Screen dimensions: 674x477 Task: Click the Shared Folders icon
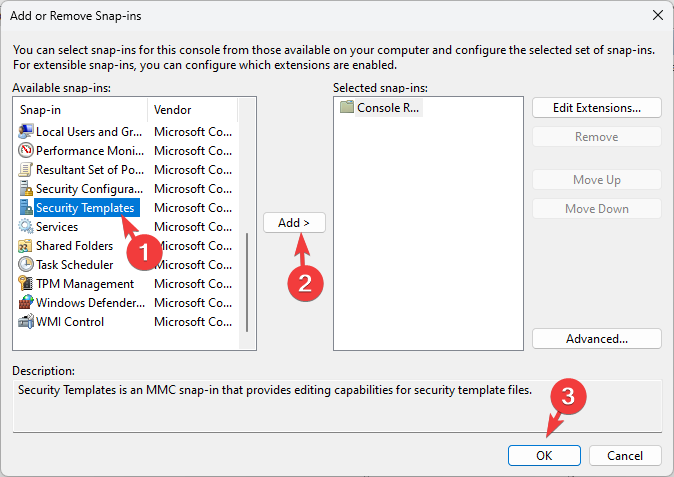click(26, 245)
